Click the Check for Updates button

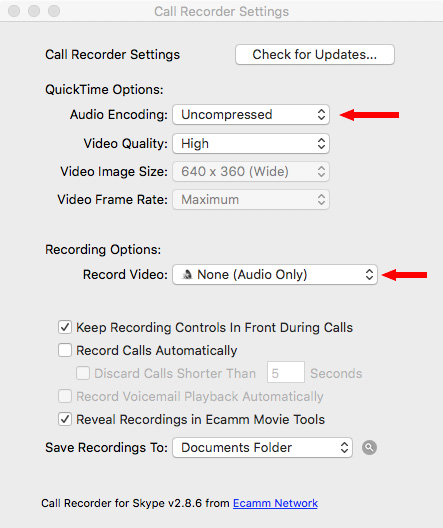315,55
